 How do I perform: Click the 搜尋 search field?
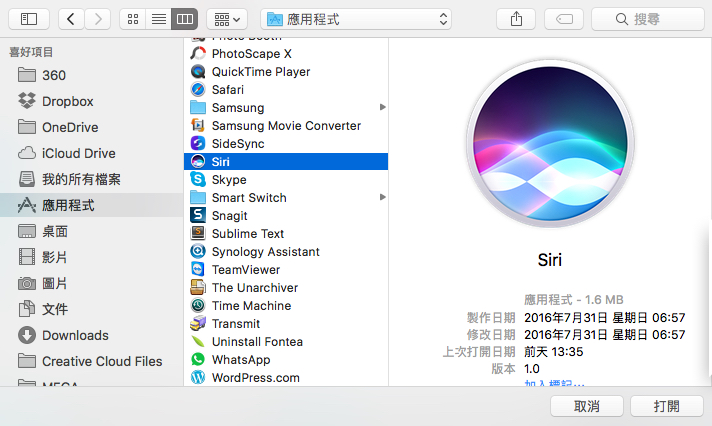tap(648, 19)
